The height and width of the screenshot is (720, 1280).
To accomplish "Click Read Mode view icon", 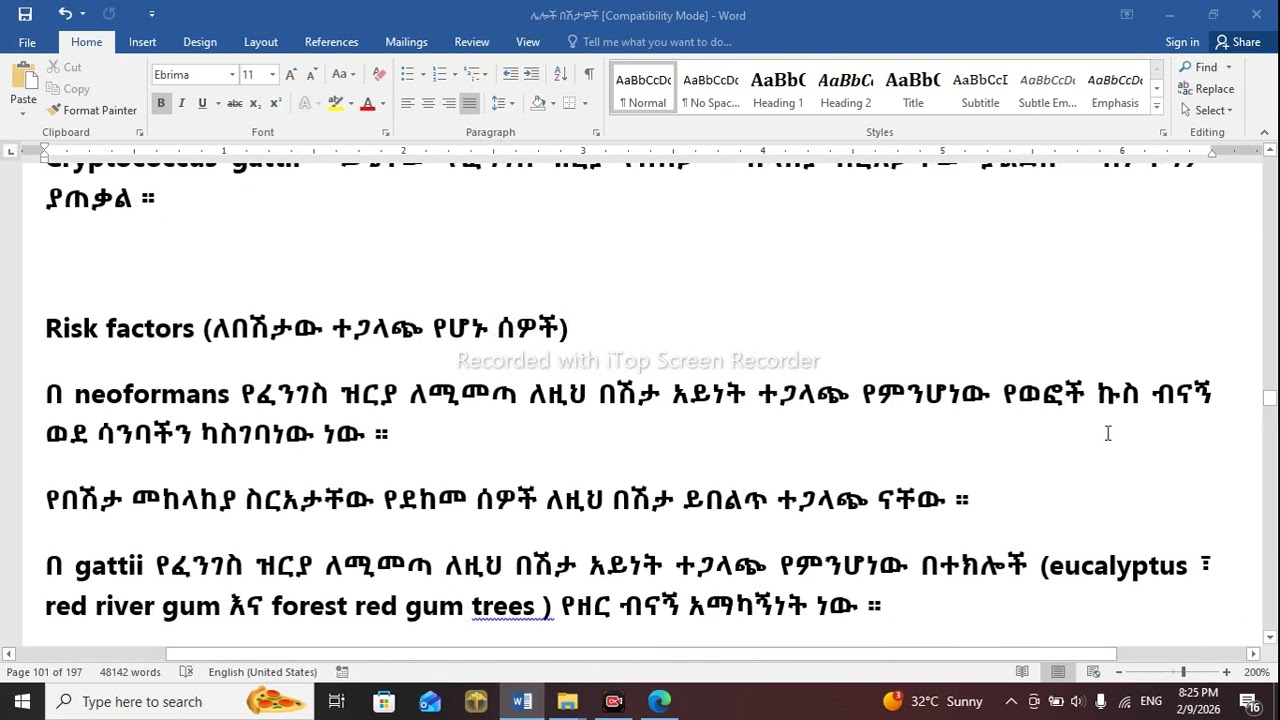I will point(1022,672).
